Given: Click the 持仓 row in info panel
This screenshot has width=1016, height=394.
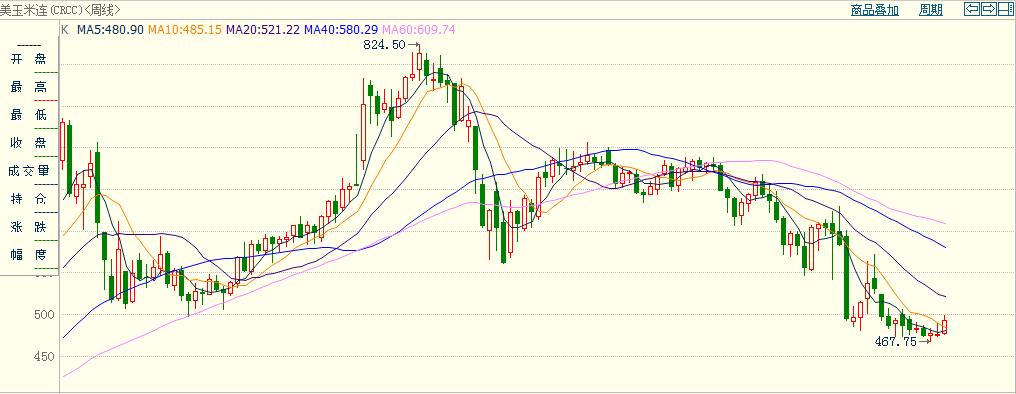Looking at the screenshot, I should pyautogui.click(x=29, y=199).
